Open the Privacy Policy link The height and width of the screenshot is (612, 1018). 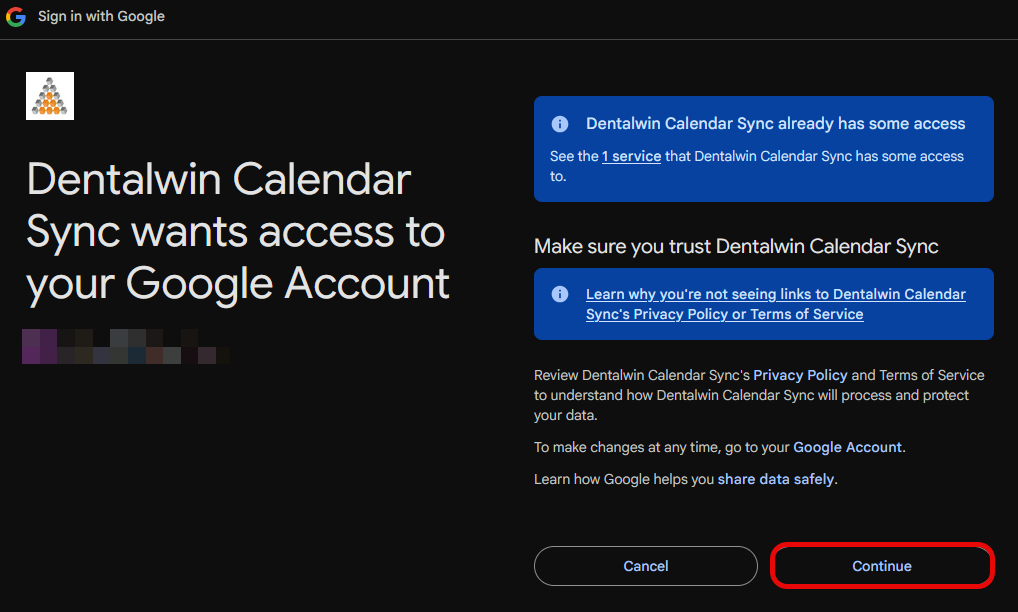coord(800,375)
